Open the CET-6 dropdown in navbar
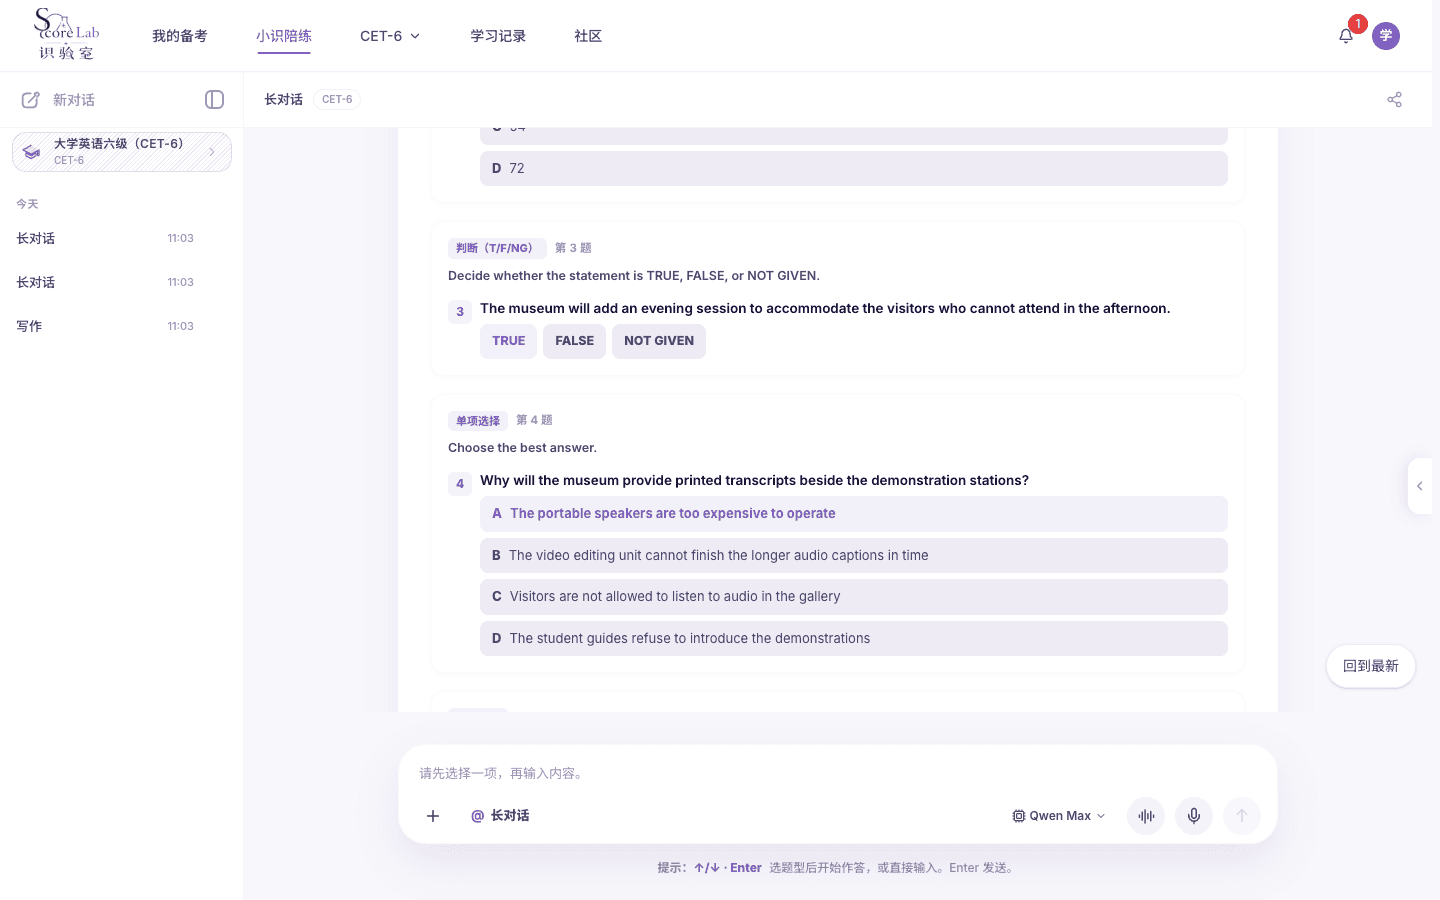This screenshot has height=900, width=1440. (x=390, y=36)
